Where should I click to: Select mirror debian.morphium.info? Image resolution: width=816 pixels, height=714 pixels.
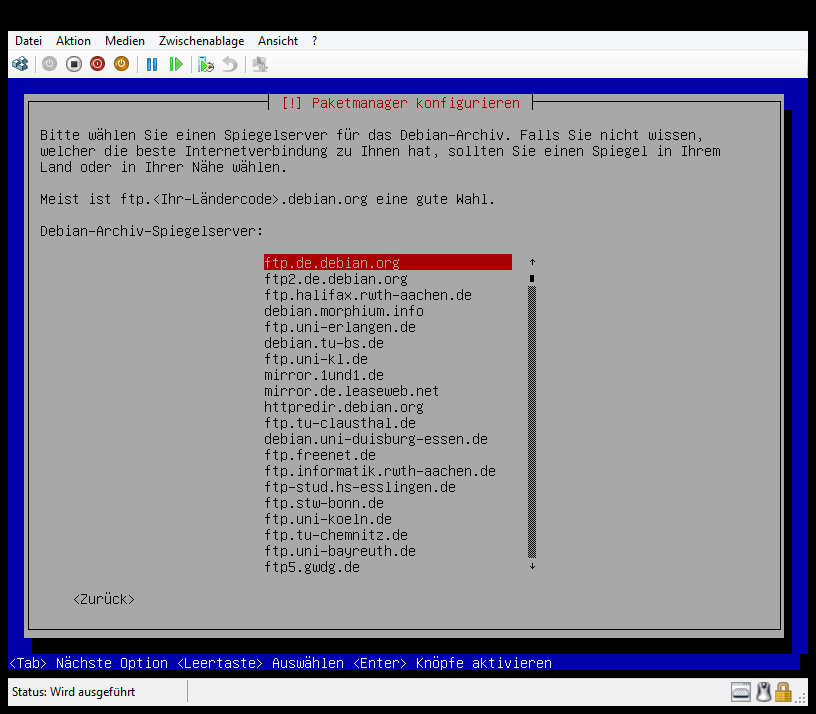pyautogui.click(x=344, y=311)
